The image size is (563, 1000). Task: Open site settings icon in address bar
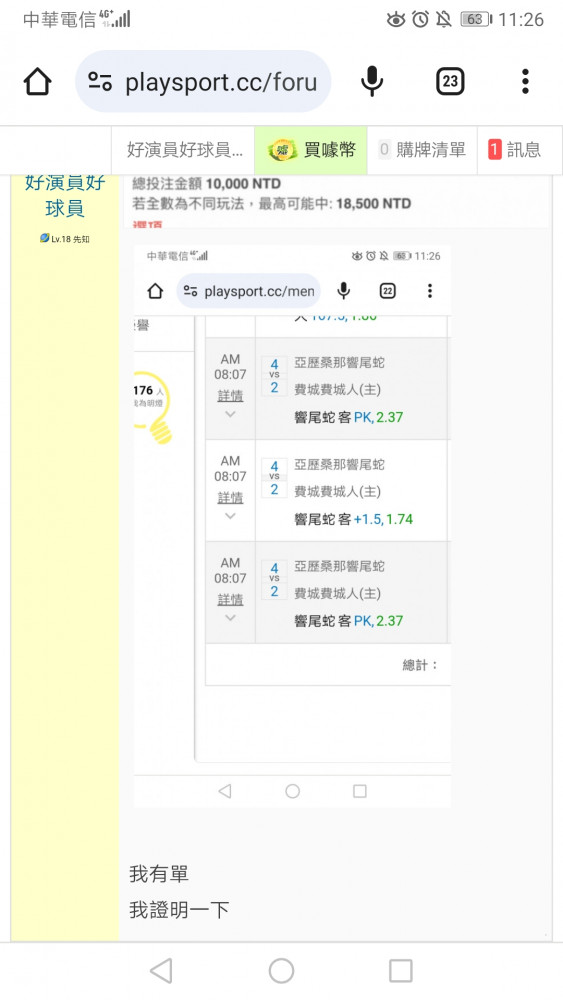point(100,82)
